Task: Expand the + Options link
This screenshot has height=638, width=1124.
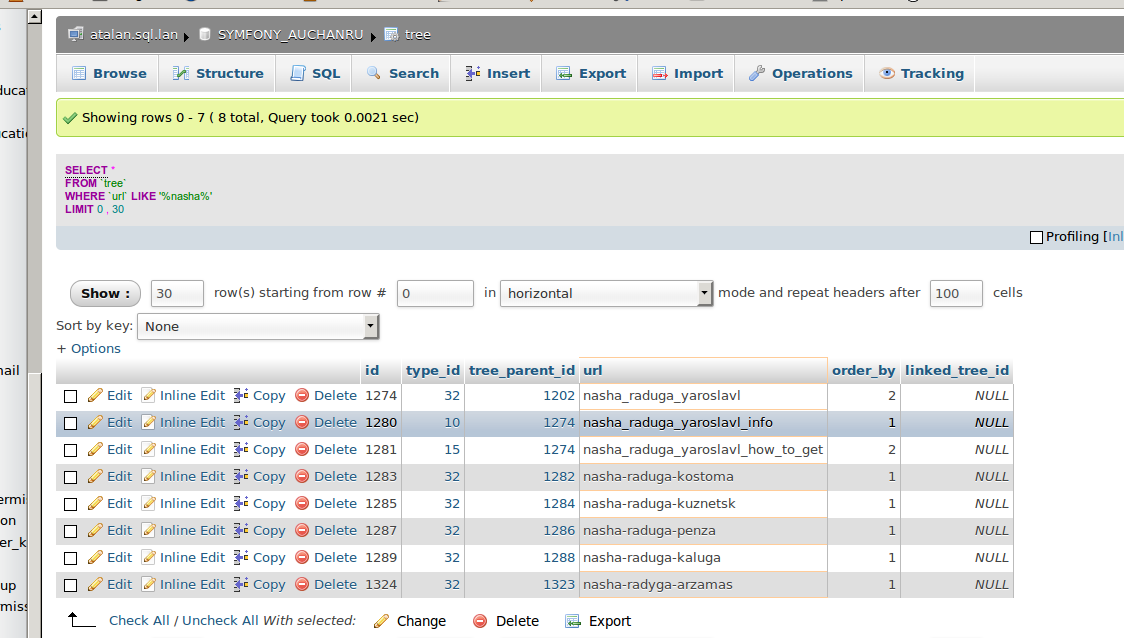Action: (x=89, y=348)
